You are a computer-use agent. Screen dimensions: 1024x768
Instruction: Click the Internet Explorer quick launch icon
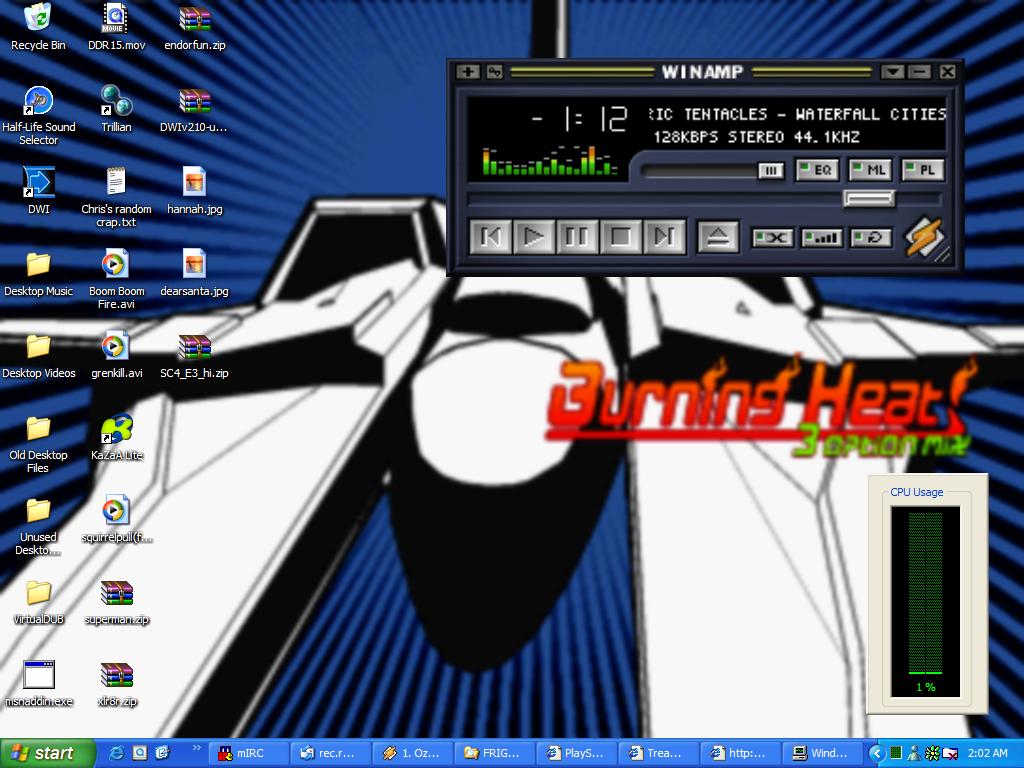click(x=117, y=753)
